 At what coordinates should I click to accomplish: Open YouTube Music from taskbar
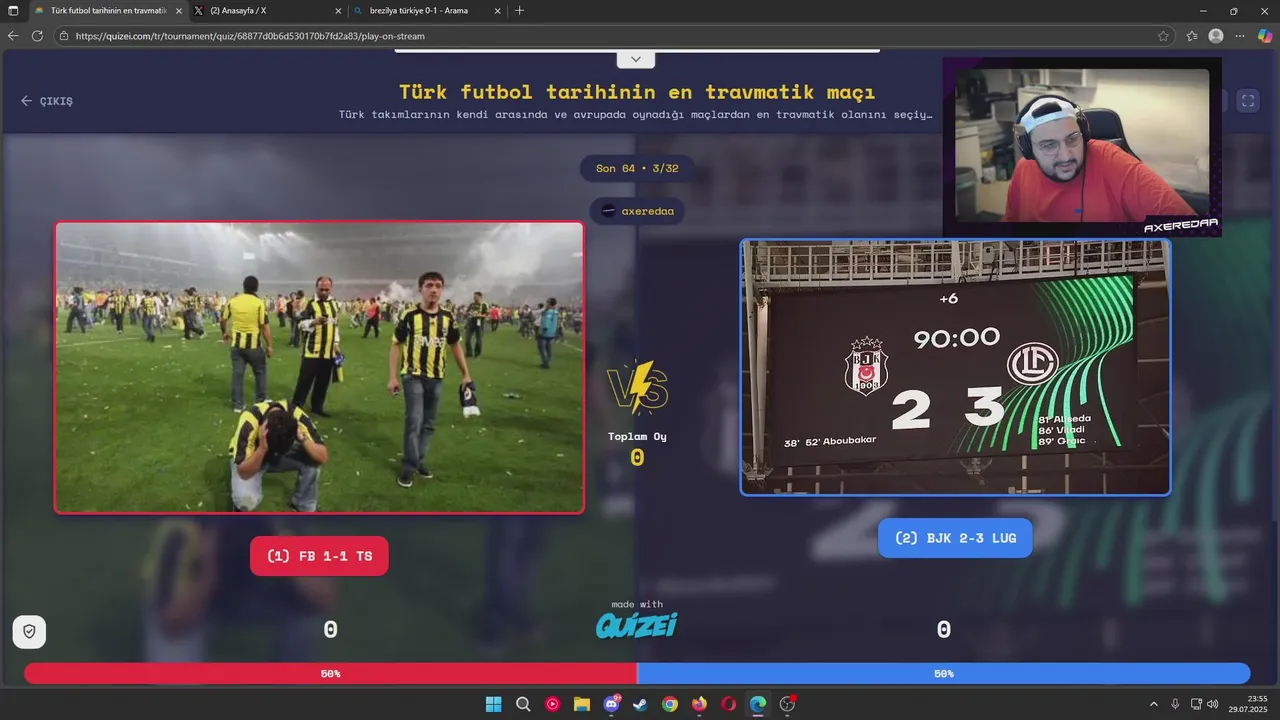tap(552, 704)
